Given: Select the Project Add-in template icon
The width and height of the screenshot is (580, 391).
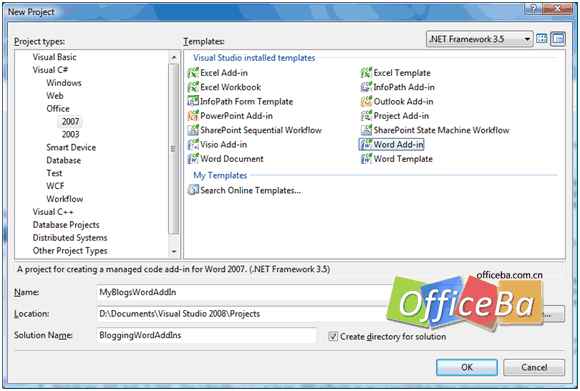Looking at the screenshot, I should tap(366, 116).
